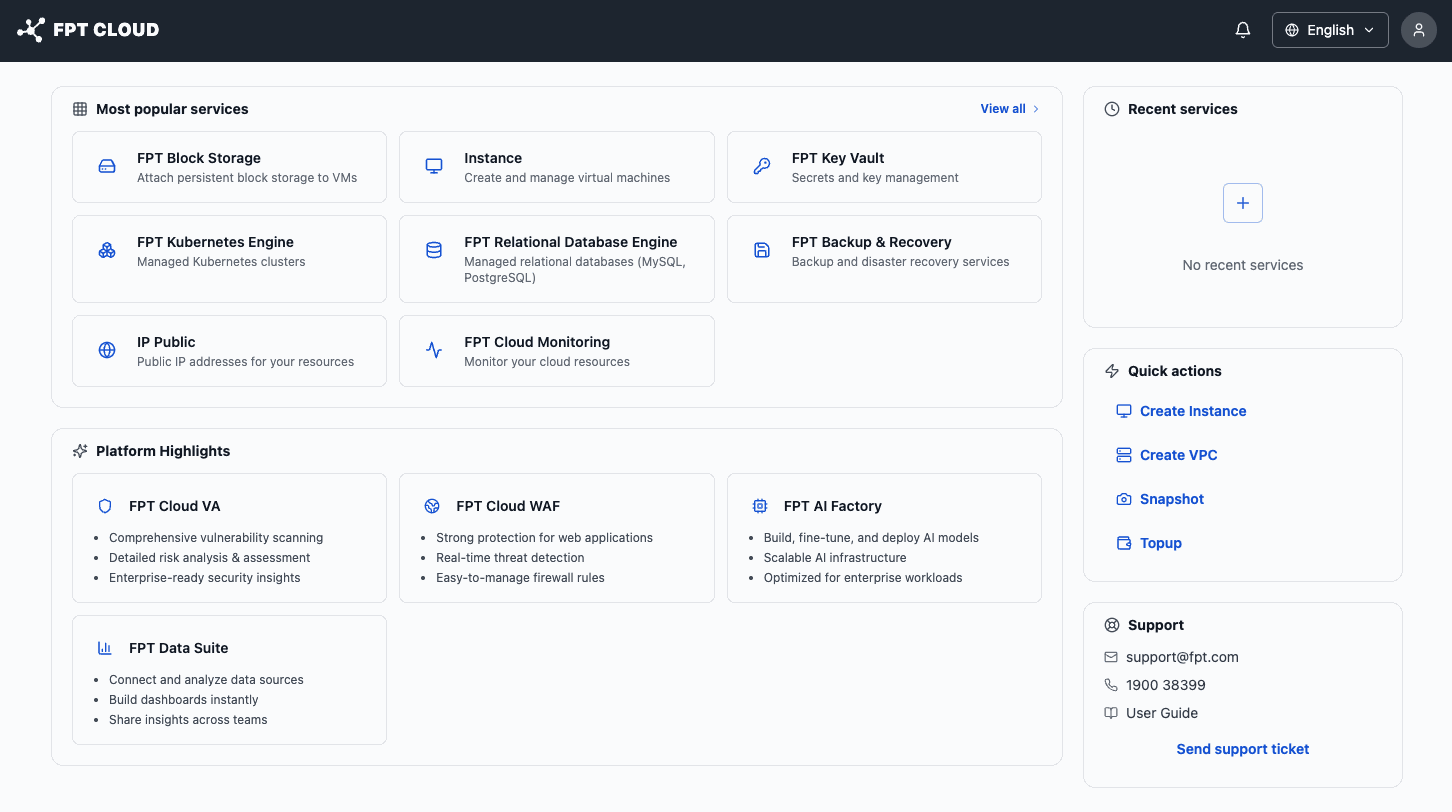Click the Platform Highlights sparkle icon

(x=80, y=451)
